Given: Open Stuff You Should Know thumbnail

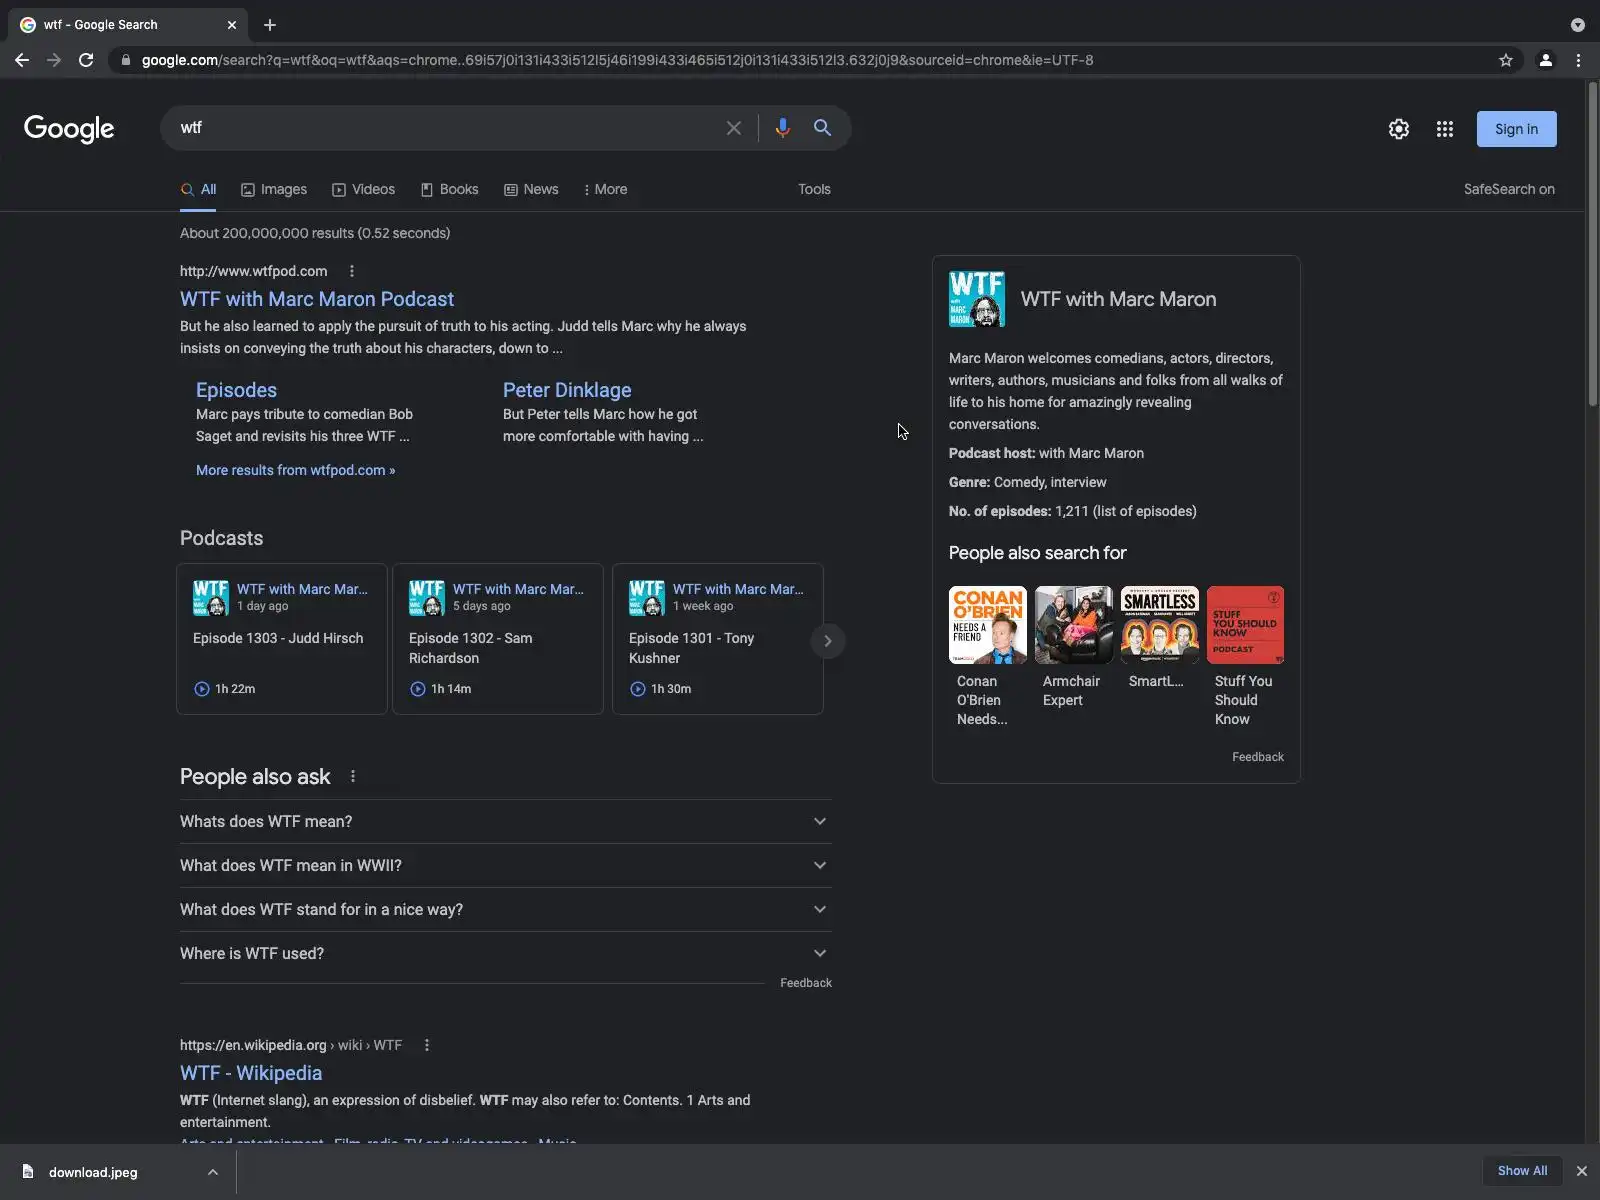Looking at the screenshot, I should point(1246,625).
